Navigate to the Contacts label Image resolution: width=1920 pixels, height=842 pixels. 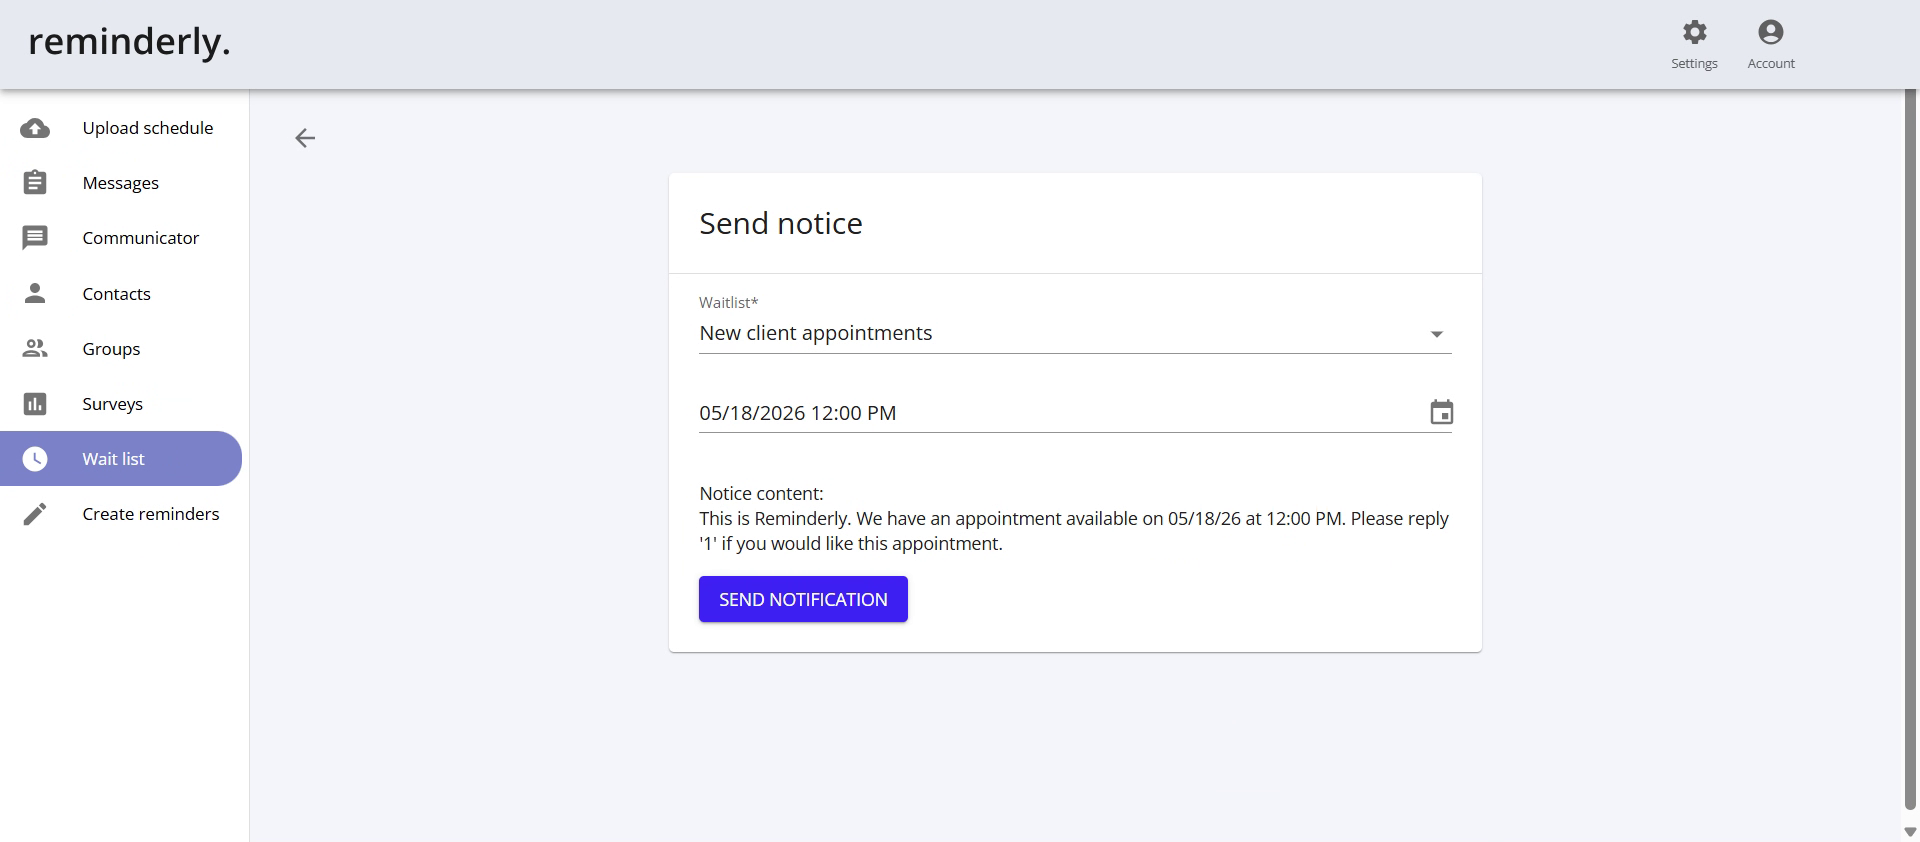coord(117,294)
